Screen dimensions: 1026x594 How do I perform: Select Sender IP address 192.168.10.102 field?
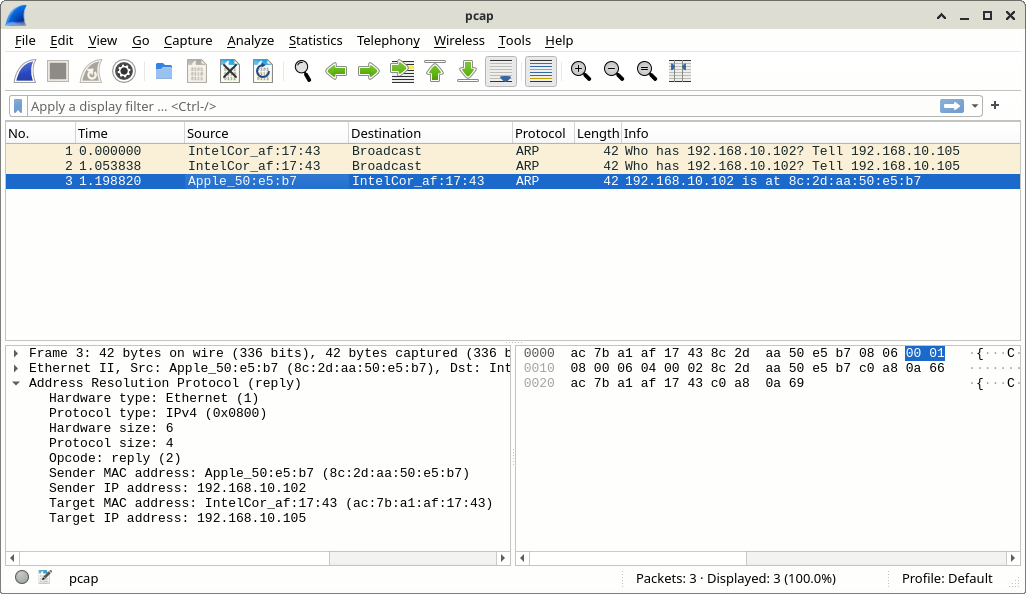coord(177,489)
